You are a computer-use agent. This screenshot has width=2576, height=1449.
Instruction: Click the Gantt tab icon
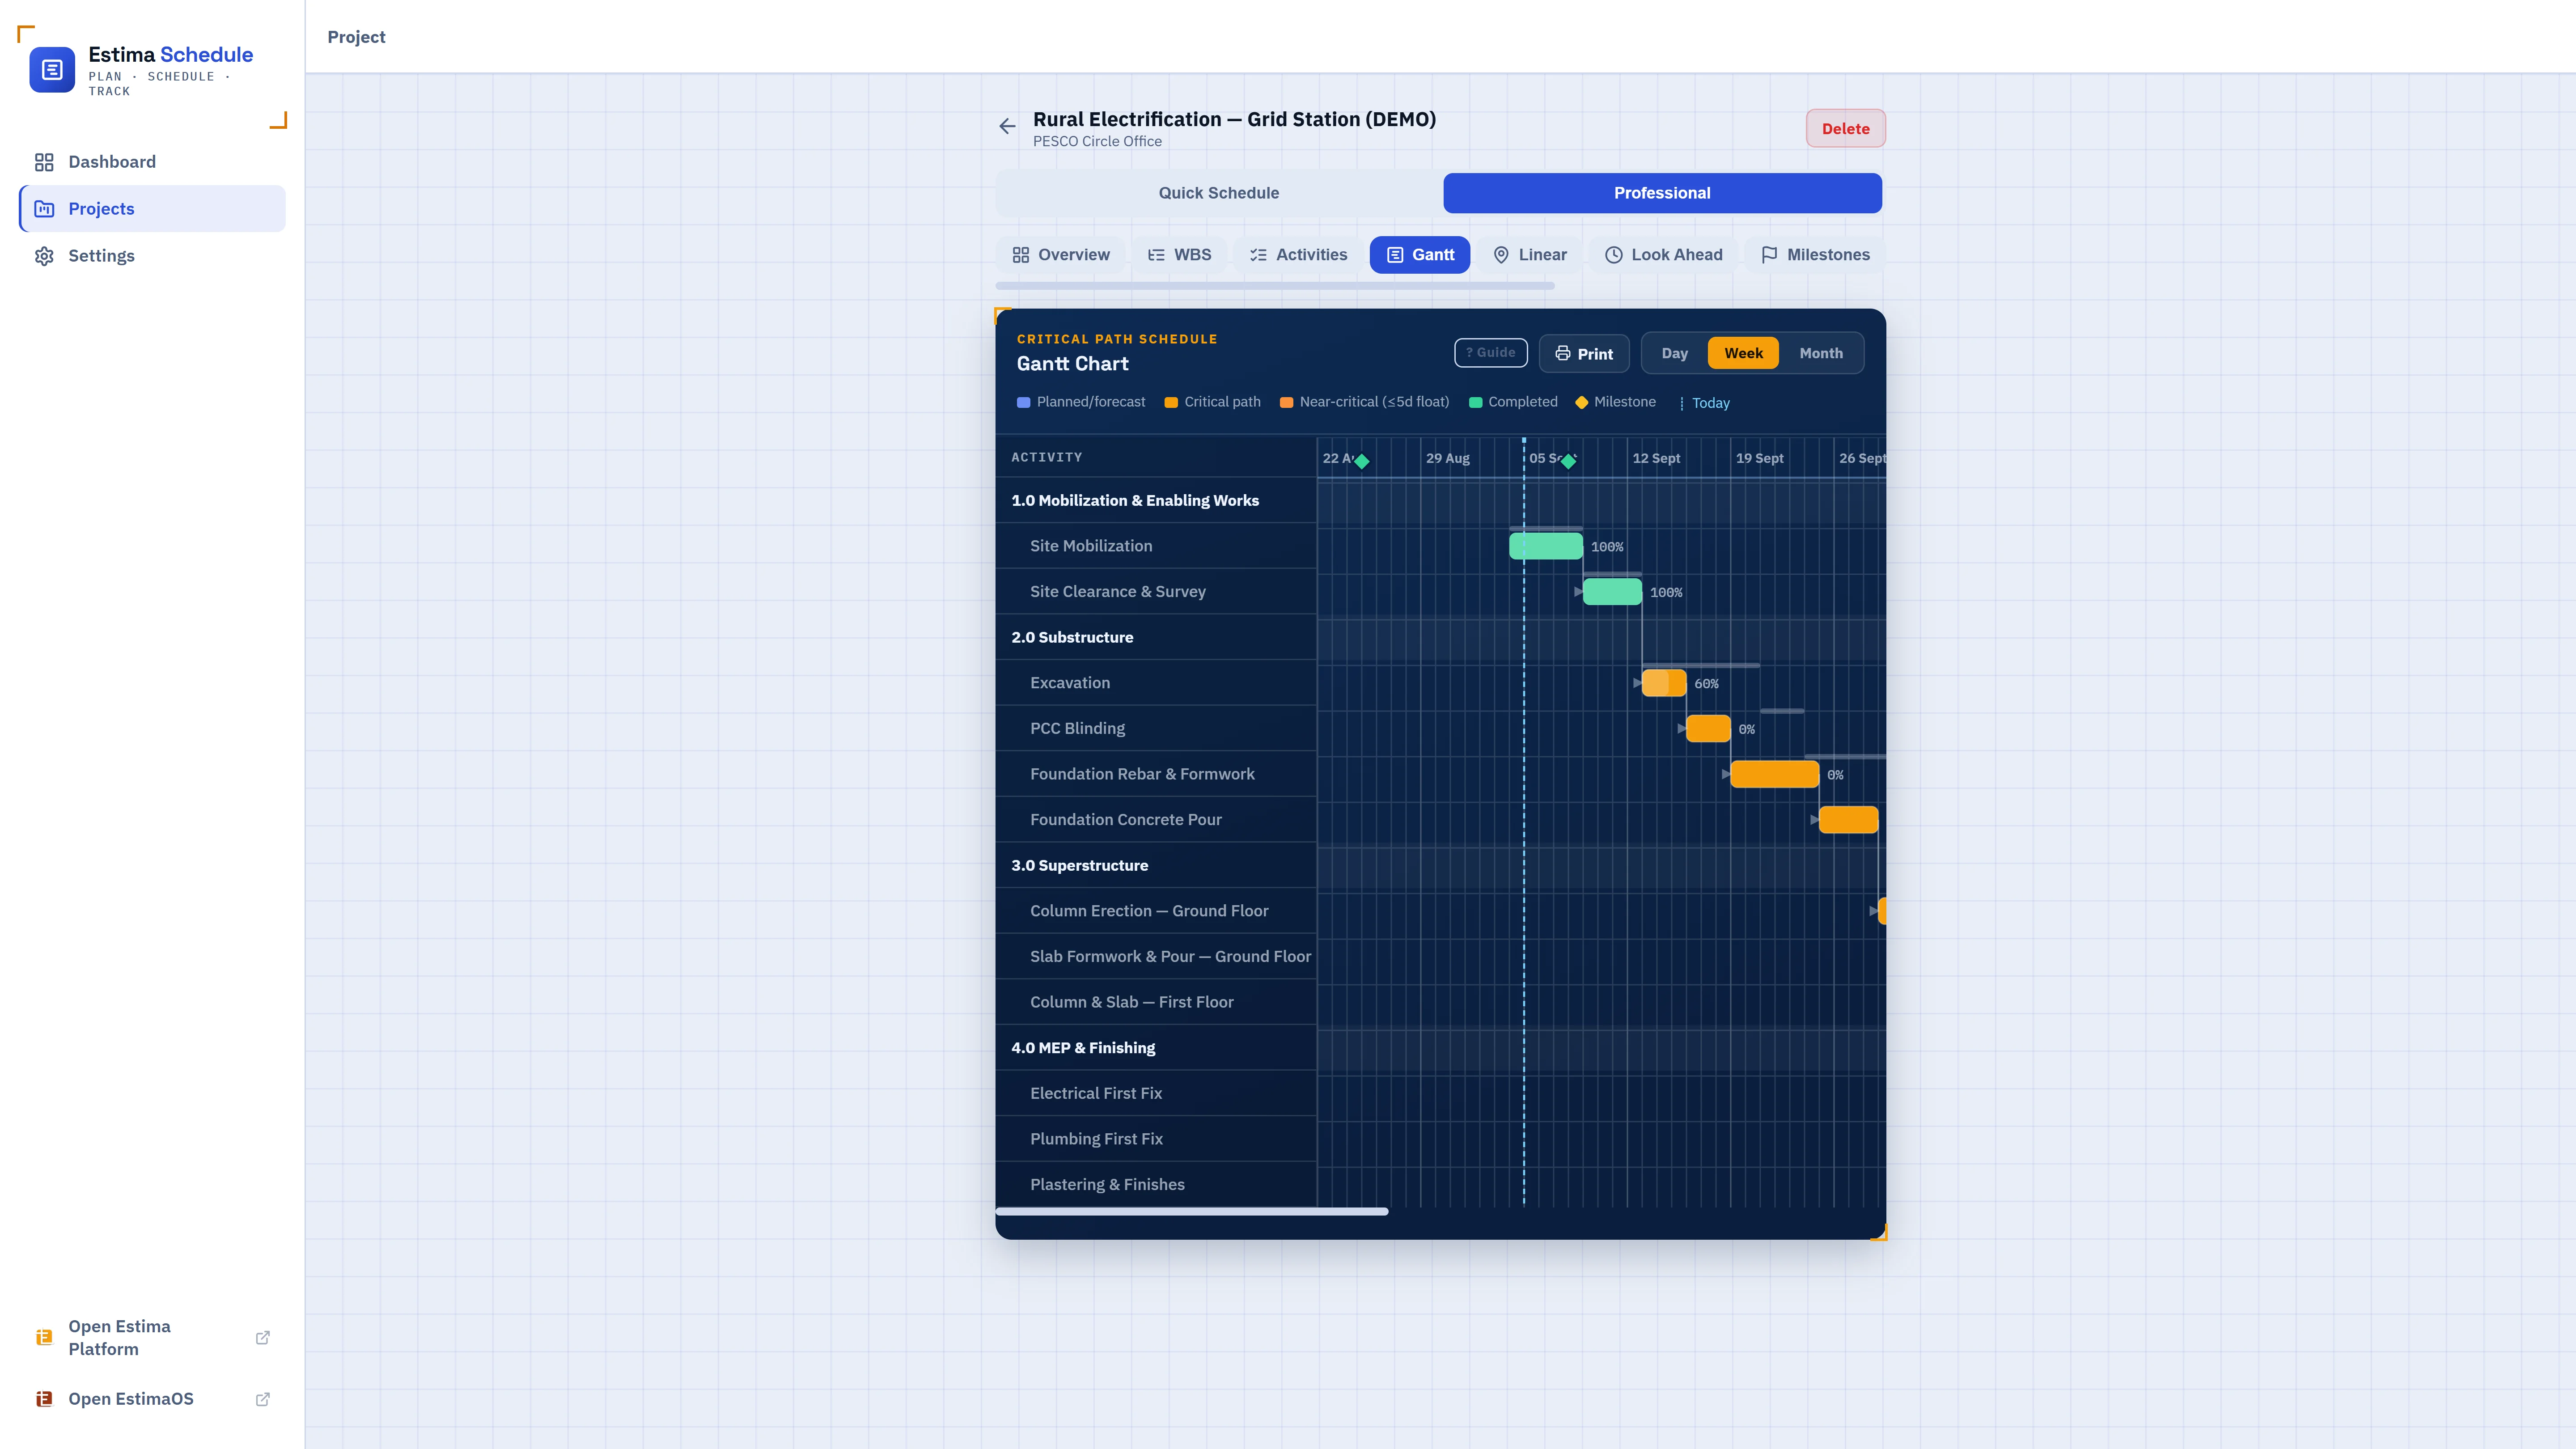[1395, 255]
